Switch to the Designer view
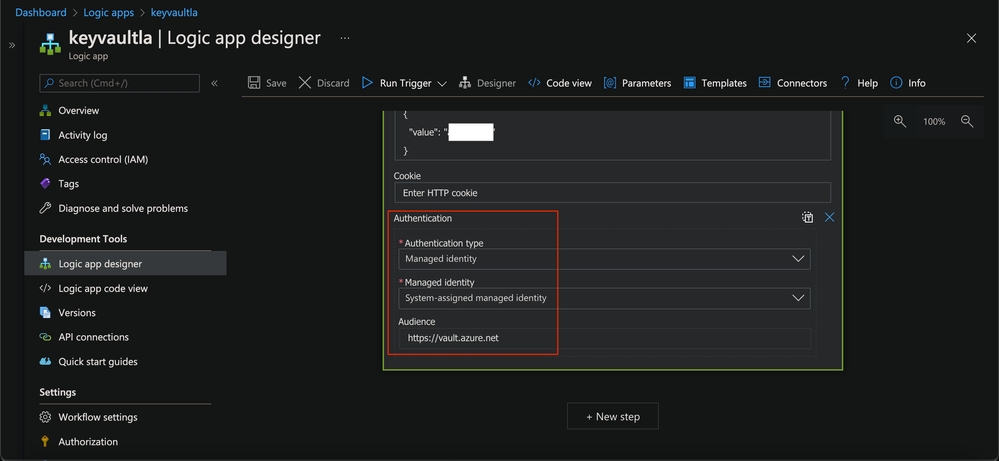 (487, 83)
